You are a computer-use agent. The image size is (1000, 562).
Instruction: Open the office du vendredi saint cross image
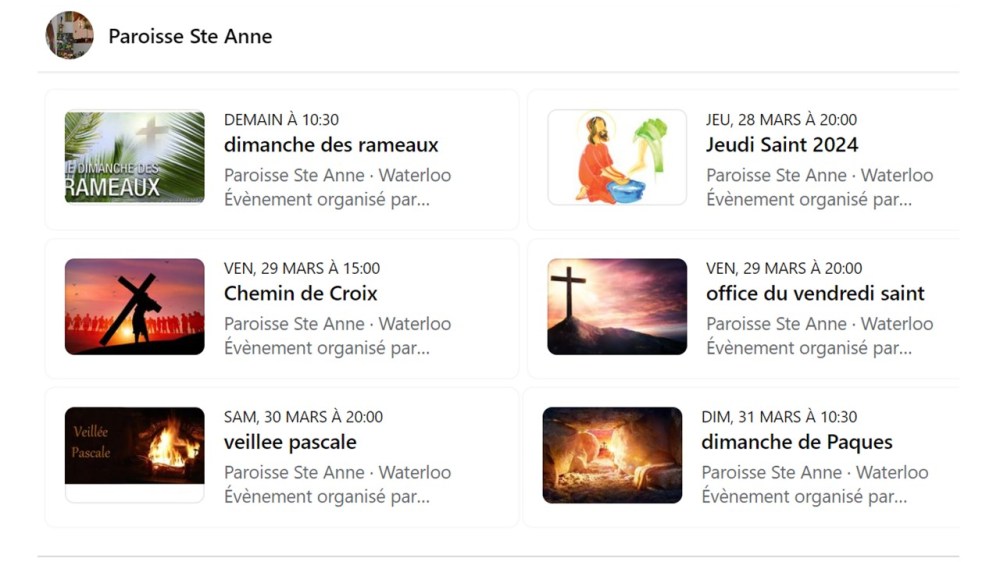[617, 306]
